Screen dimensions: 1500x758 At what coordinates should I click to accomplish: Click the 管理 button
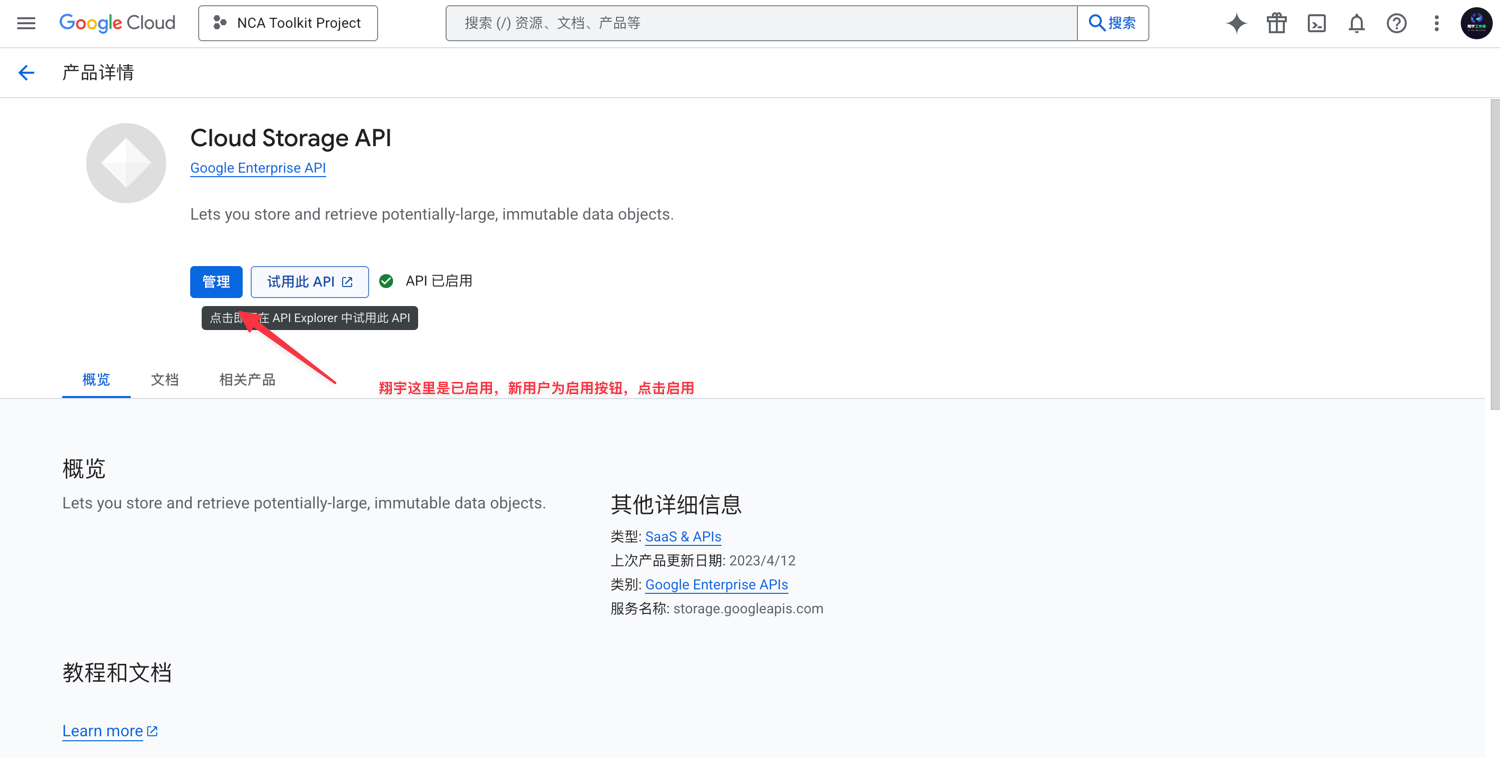216,281
